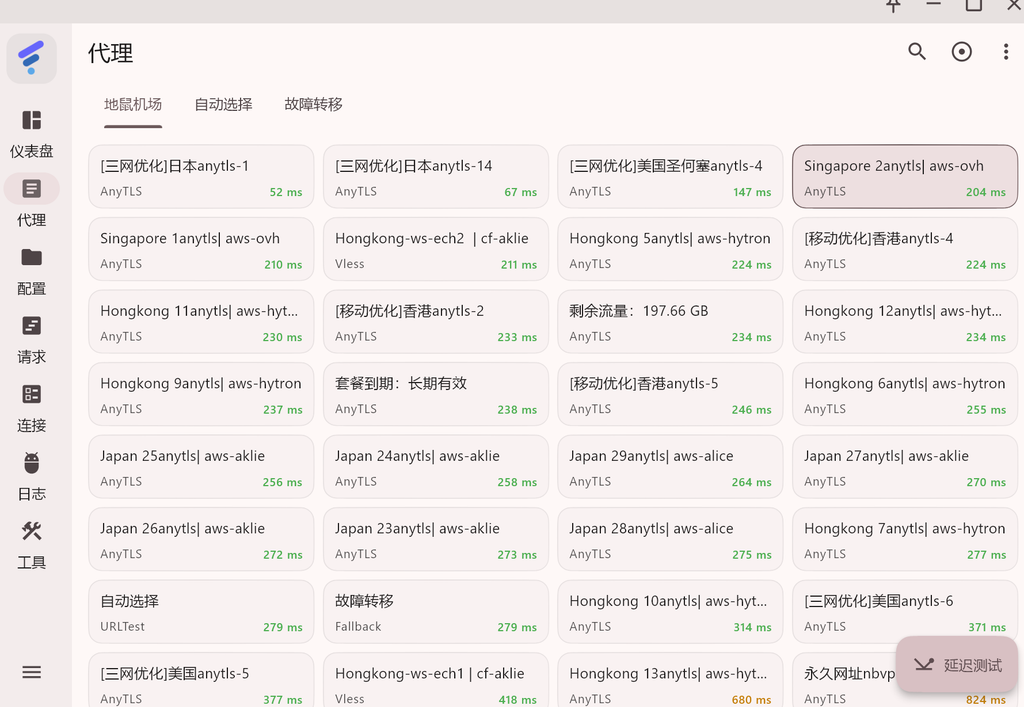
Task: Choose the Hongkong 5anytls| aws-hytron card
Action: 670,249
